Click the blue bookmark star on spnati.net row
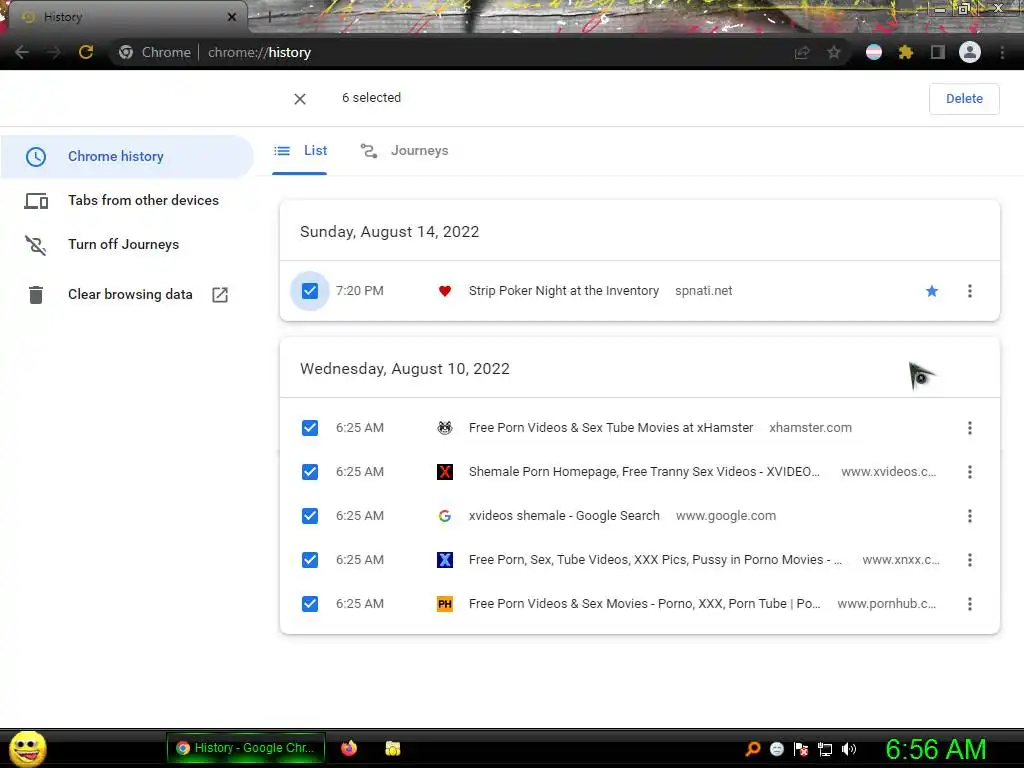Screen dimensions: 1024x768 [x=932, y=291]
